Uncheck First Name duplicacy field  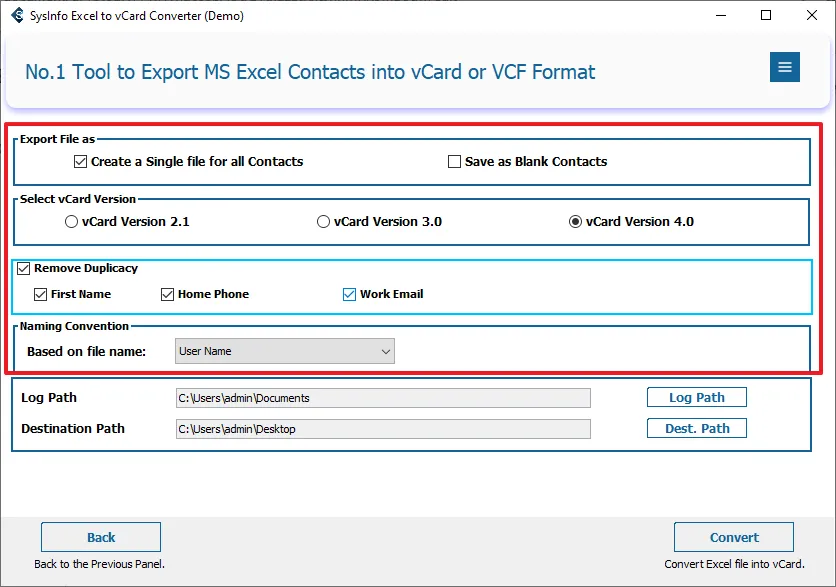(41, 294)
